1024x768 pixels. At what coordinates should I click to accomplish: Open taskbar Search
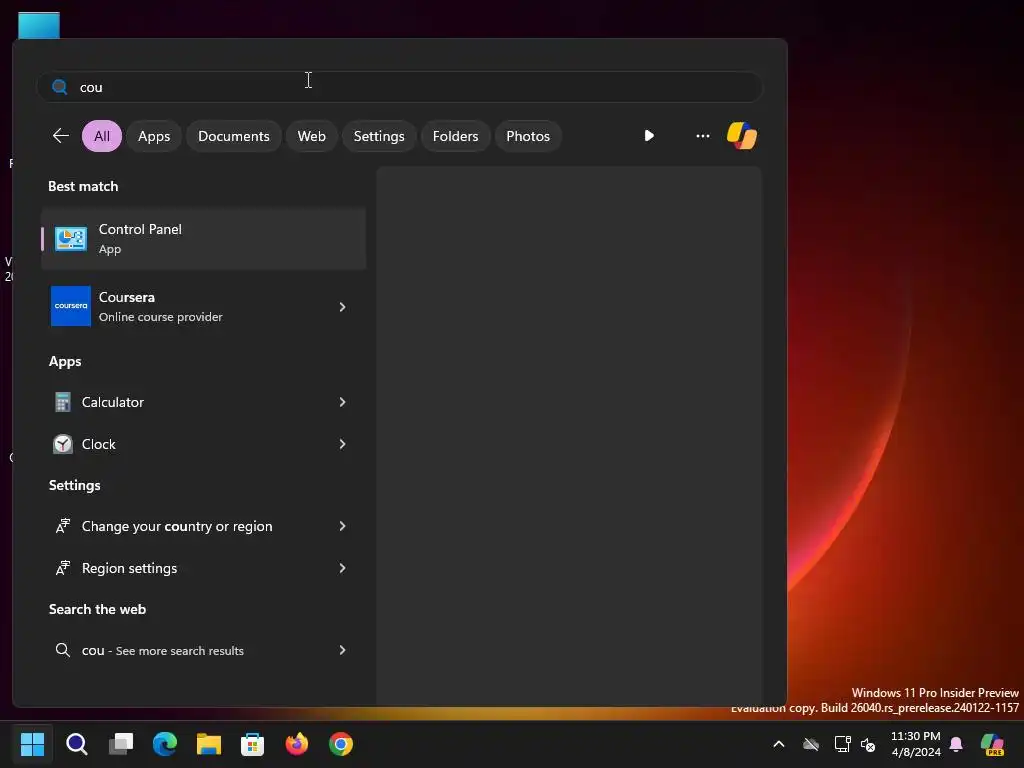[76, 744]
